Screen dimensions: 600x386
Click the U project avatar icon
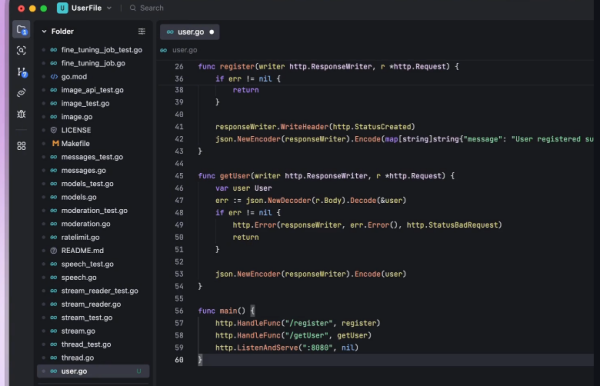coord(62,8)
